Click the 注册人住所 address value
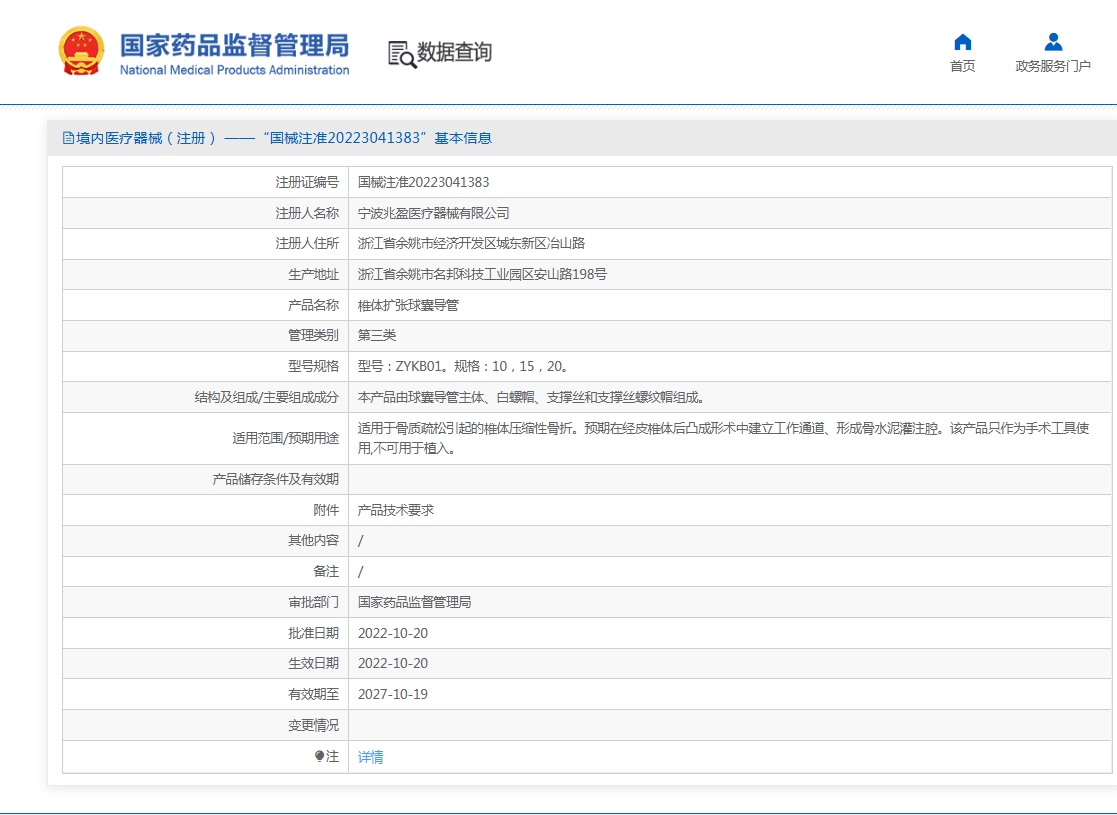This screenshot has height=815, width=1117. 471,244
